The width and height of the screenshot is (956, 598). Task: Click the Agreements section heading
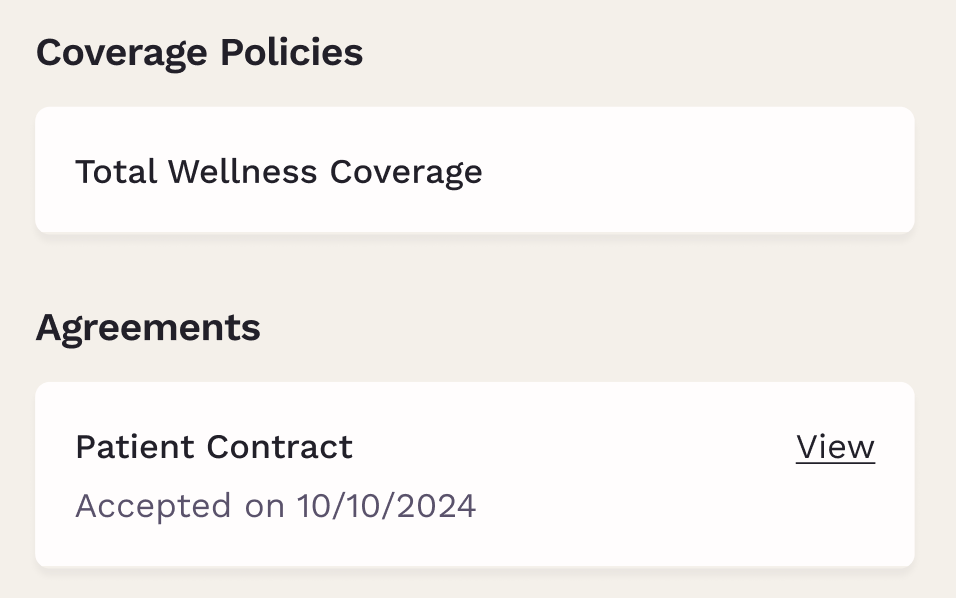(x=148, y=328)
